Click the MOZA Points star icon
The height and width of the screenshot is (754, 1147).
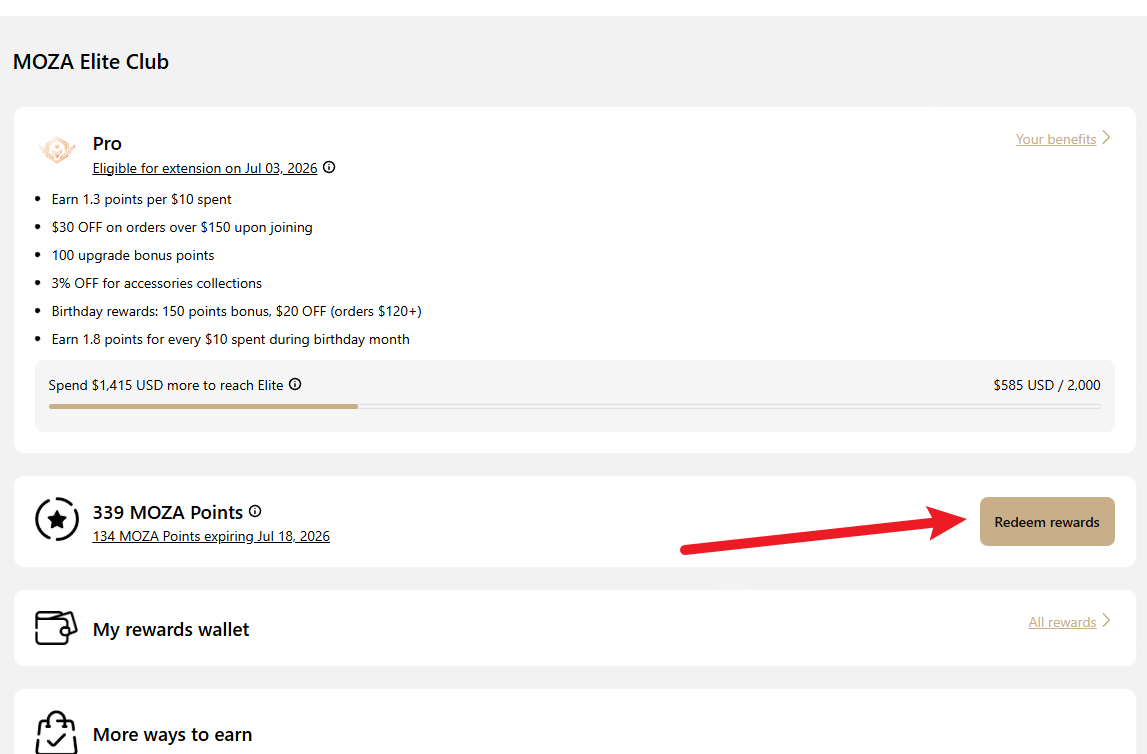(x=57, y=519)
